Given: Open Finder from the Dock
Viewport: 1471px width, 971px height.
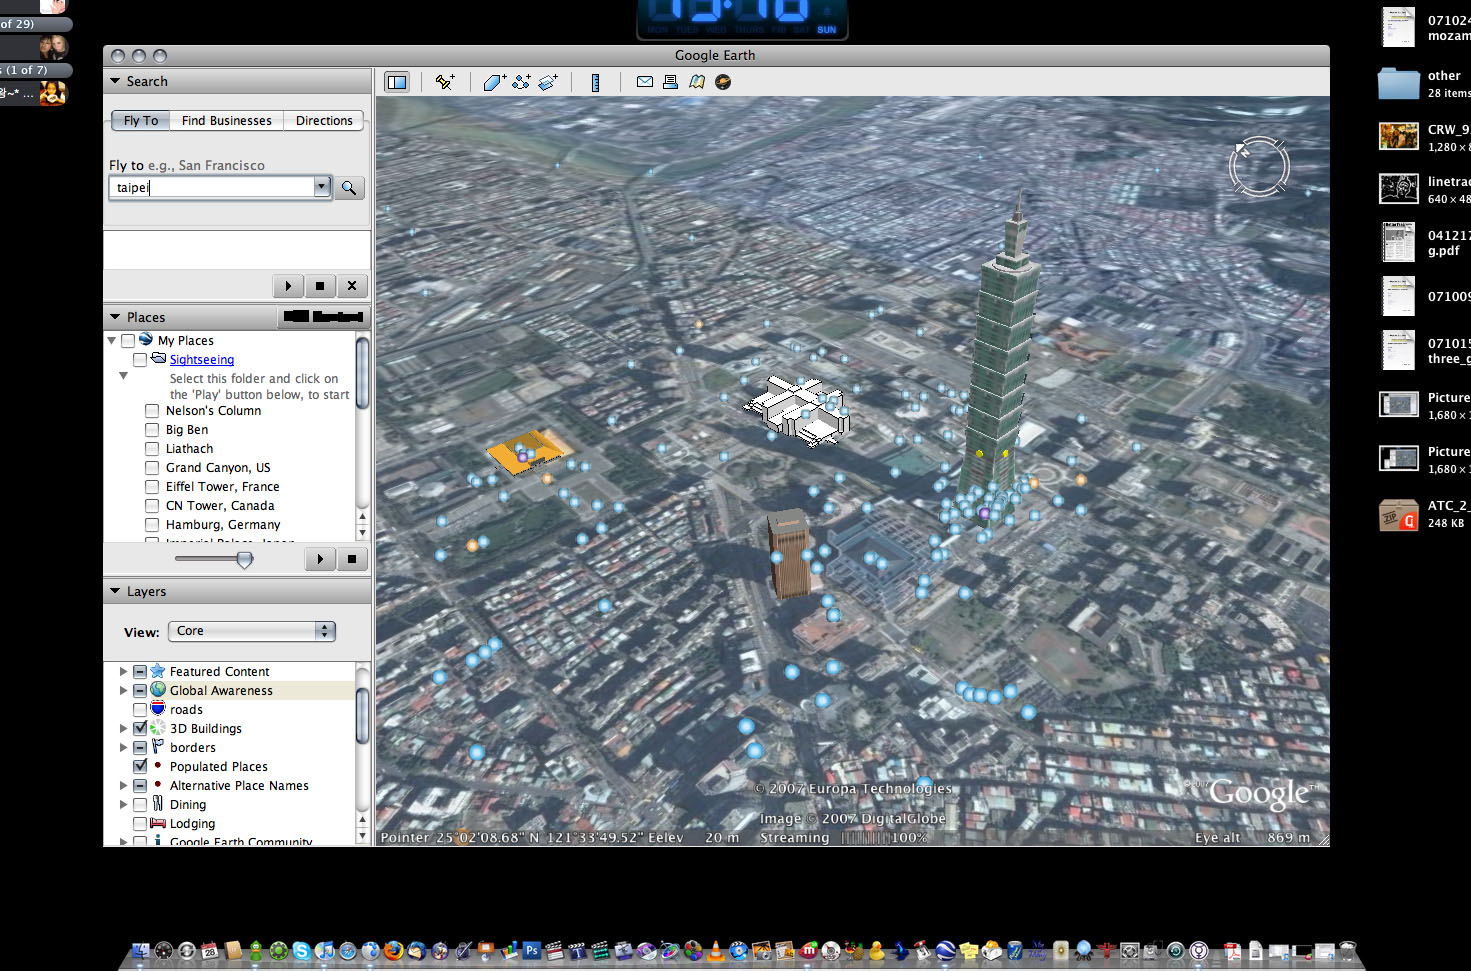Looking at the screenshot, I should click(x=140, y=951).
